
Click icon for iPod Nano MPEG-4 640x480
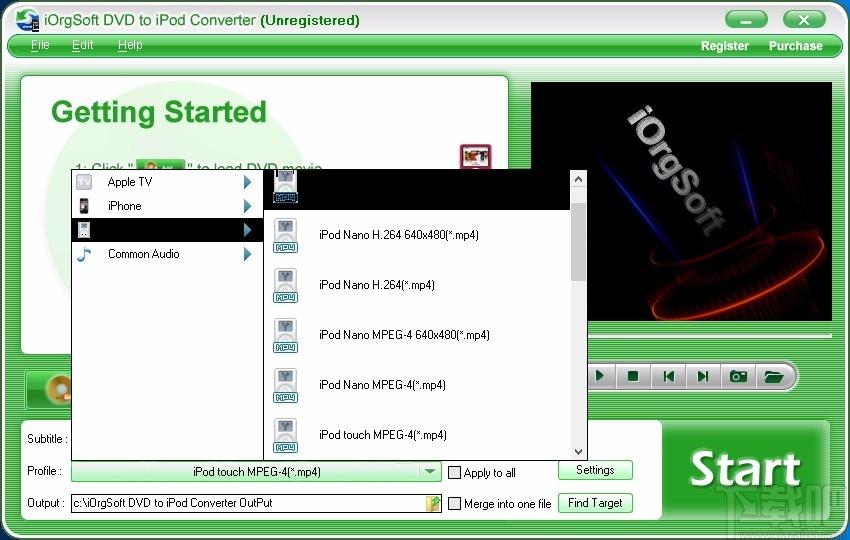(x=285, y=335)
